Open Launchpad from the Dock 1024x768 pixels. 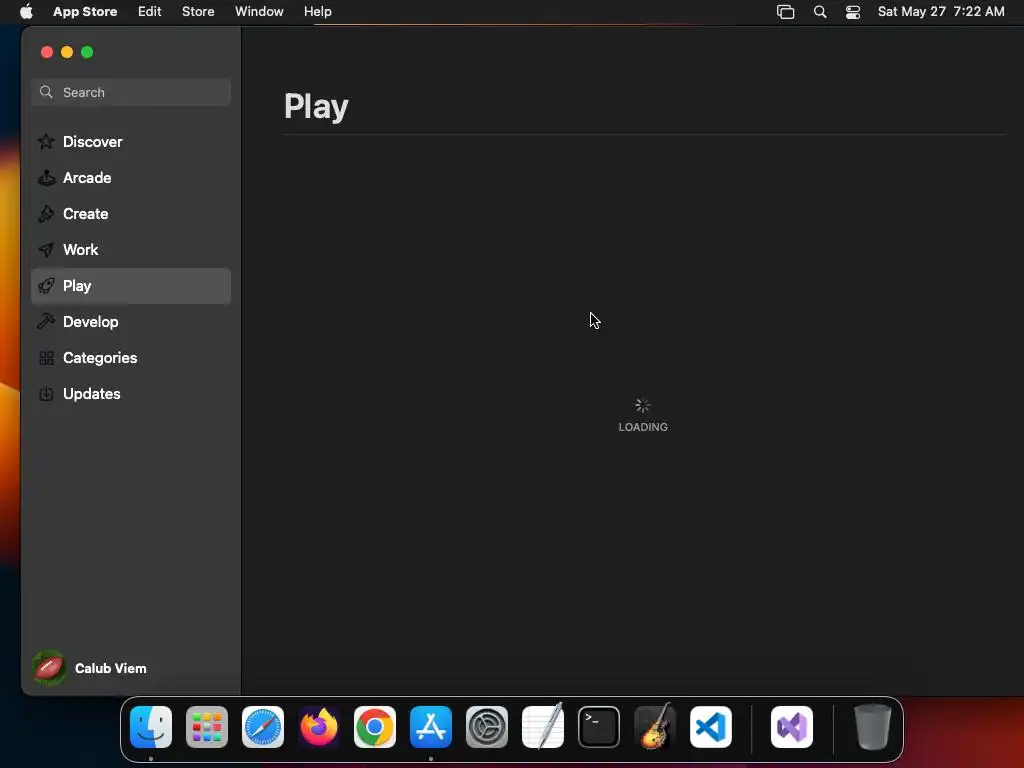(207, 727)
